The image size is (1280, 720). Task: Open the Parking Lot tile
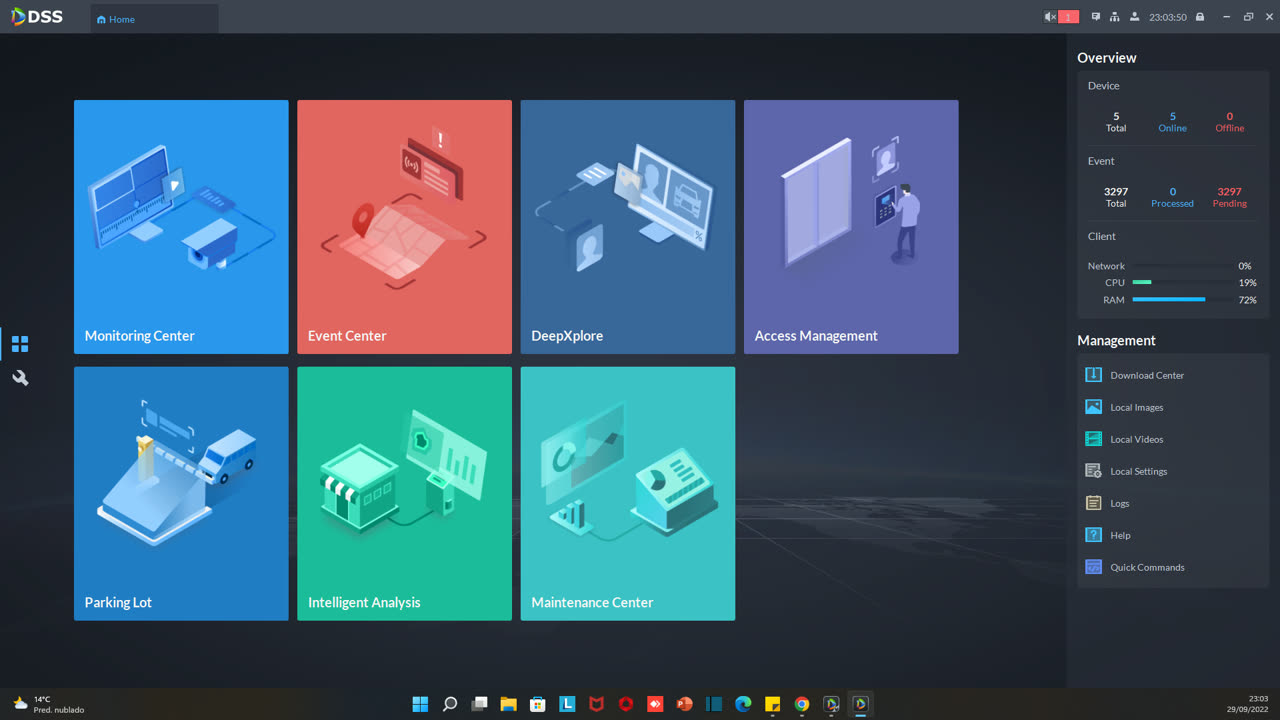pos(181,493)
